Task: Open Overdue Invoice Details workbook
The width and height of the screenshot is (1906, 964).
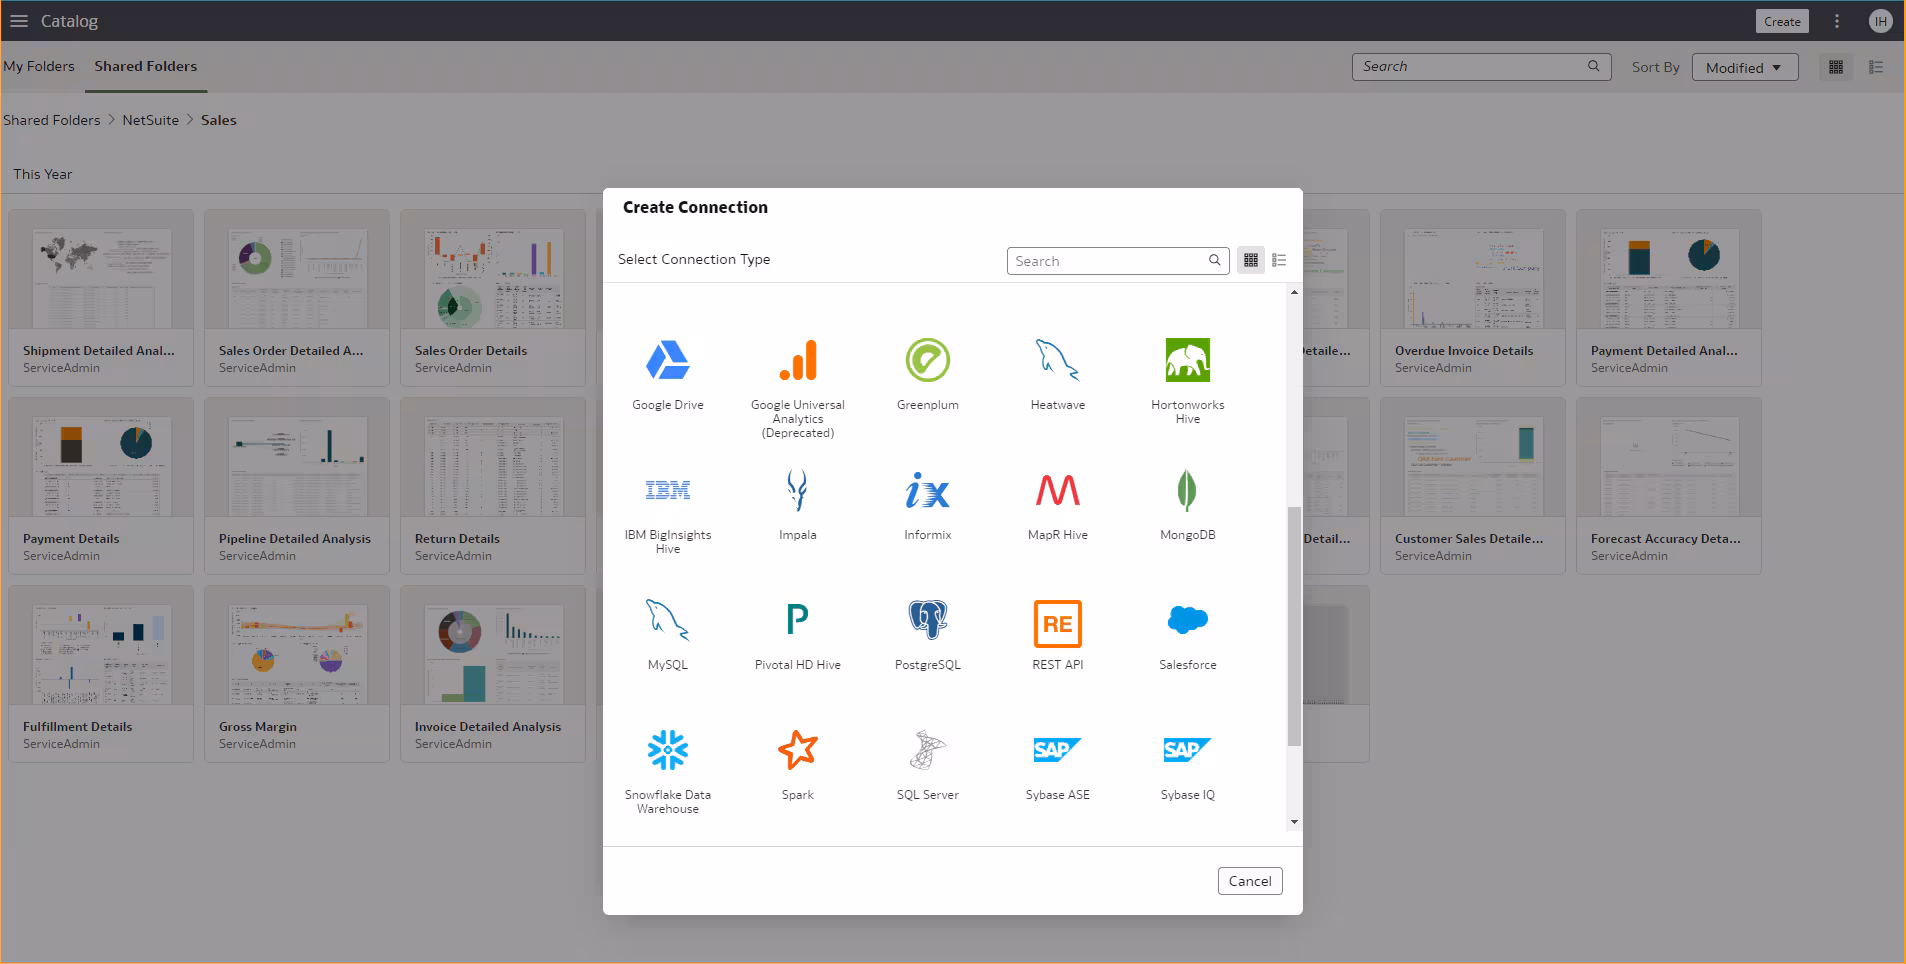Action: click(x=1473, y=297)
